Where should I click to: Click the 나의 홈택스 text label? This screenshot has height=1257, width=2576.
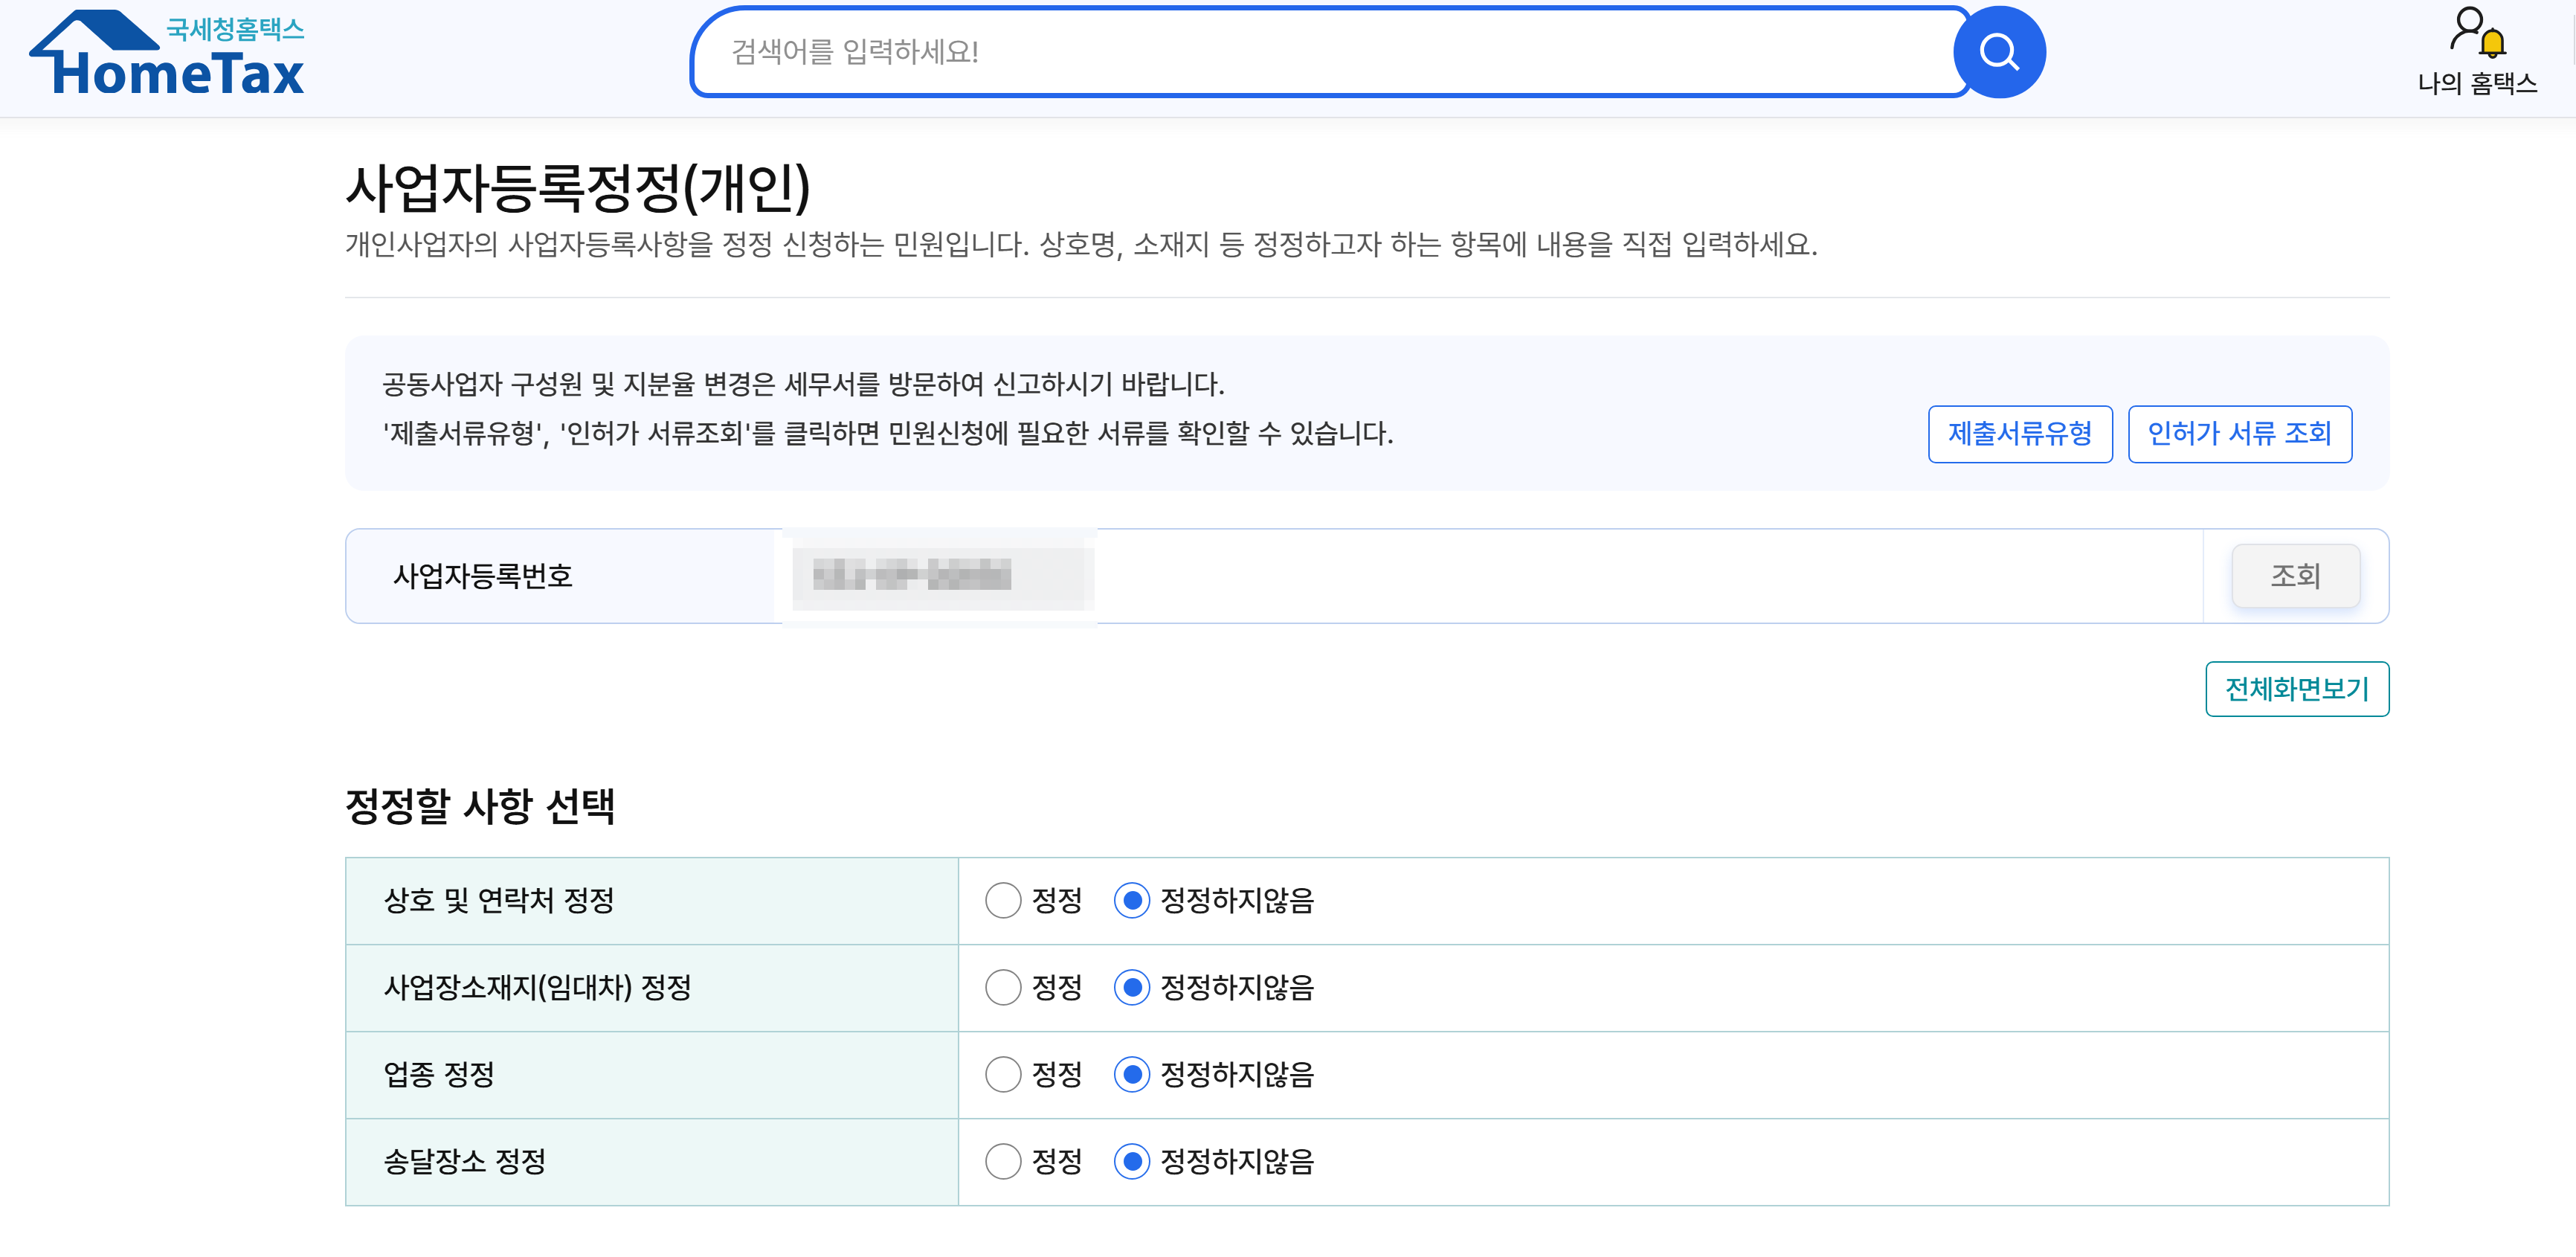[x=2476, y=83]
